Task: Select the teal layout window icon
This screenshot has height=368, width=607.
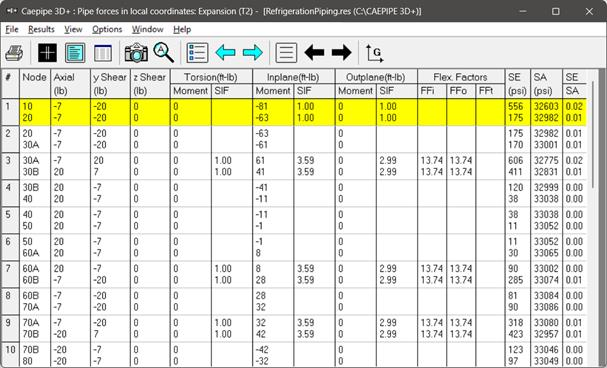Action: 75,53
